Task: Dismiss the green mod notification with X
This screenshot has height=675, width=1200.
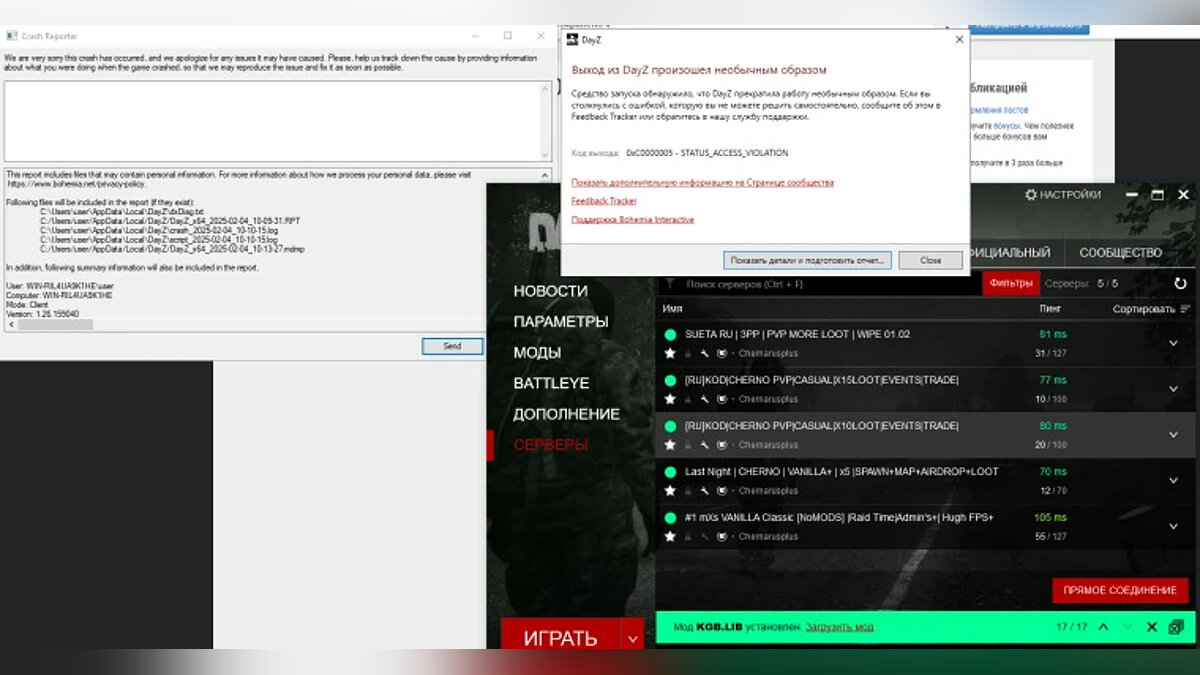Action: 1151,627
